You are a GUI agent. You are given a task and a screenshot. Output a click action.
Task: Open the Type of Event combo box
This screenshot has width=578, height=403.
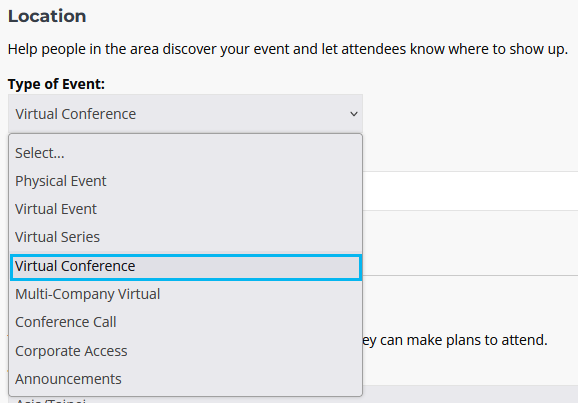[185, 114]
